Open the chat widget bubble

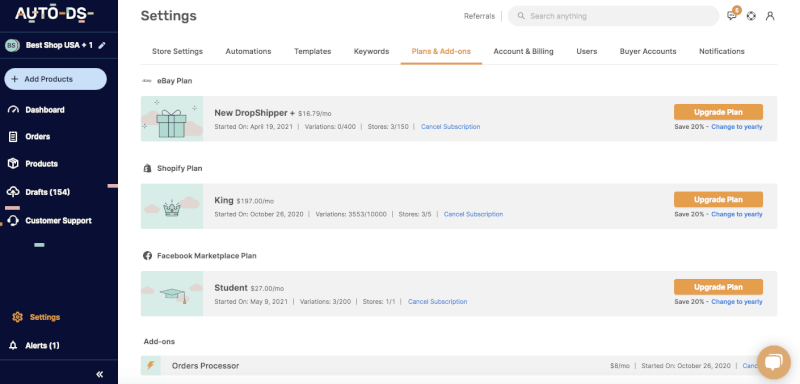(774, 363)
